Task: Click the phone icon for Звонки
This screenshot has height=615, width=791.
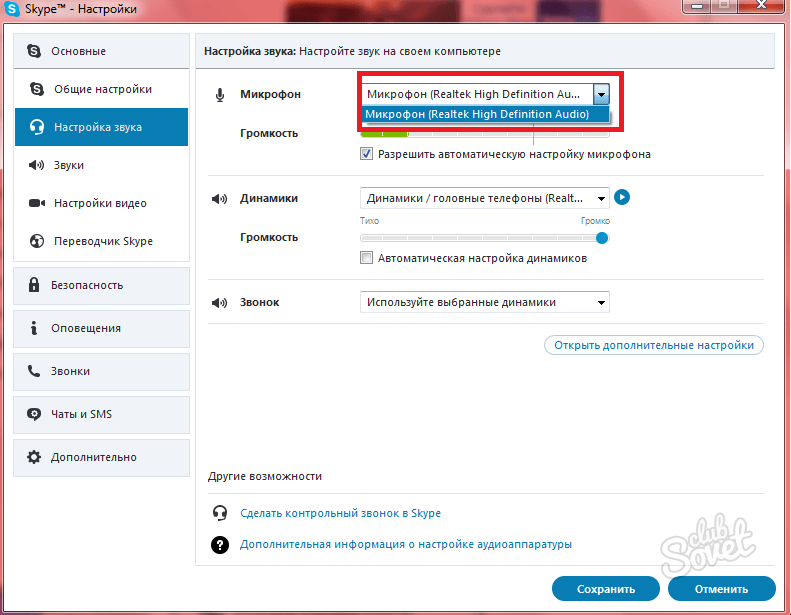Action: coord(35,371)
